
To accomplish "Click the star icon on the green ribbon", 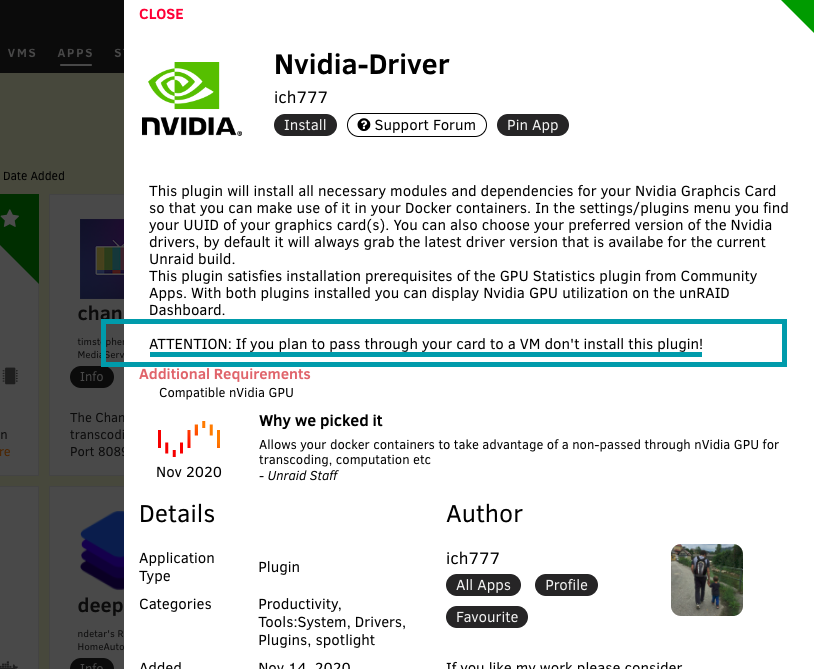I will [10, 219].
